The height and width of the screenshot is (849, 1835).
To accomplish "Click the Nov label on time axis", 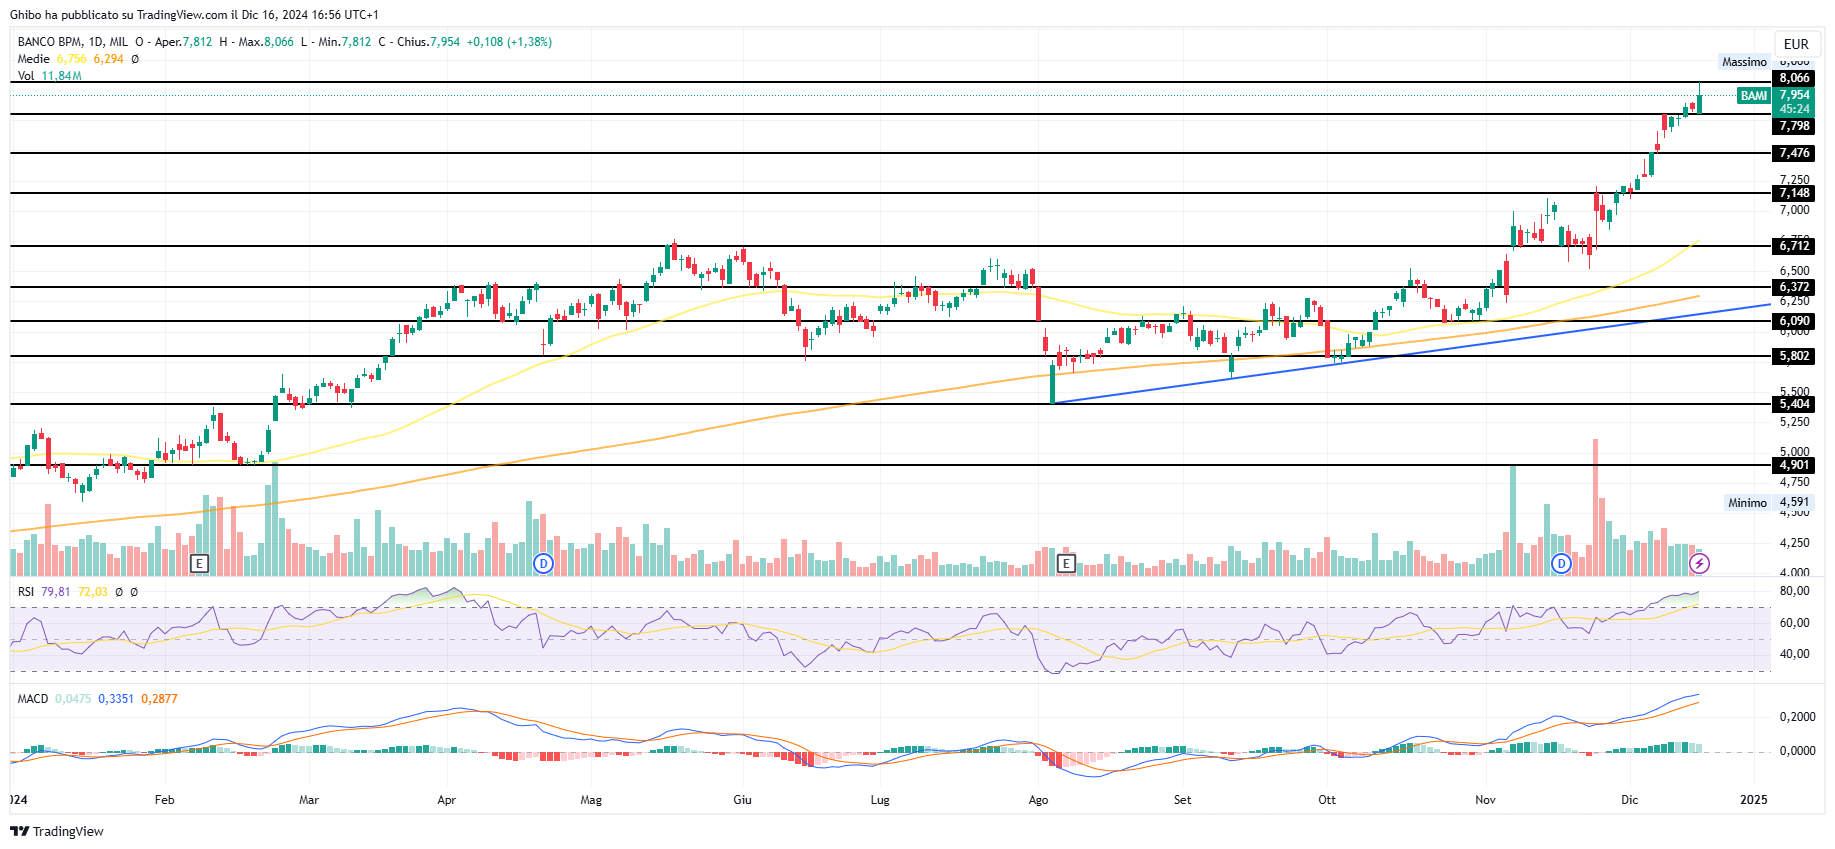I will coord(1486,800).
